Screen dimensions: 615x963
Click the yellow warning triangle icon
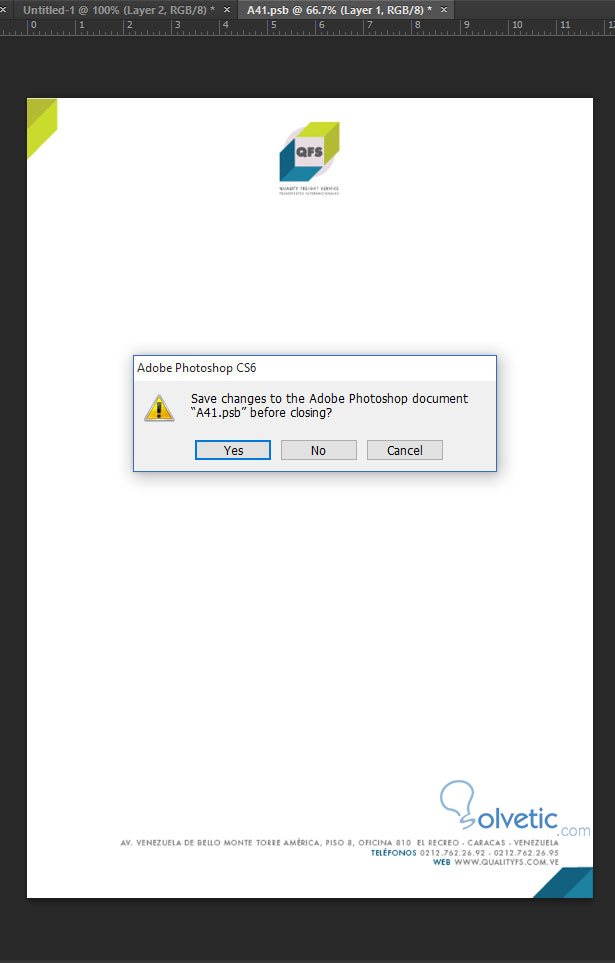coord(159,408)
